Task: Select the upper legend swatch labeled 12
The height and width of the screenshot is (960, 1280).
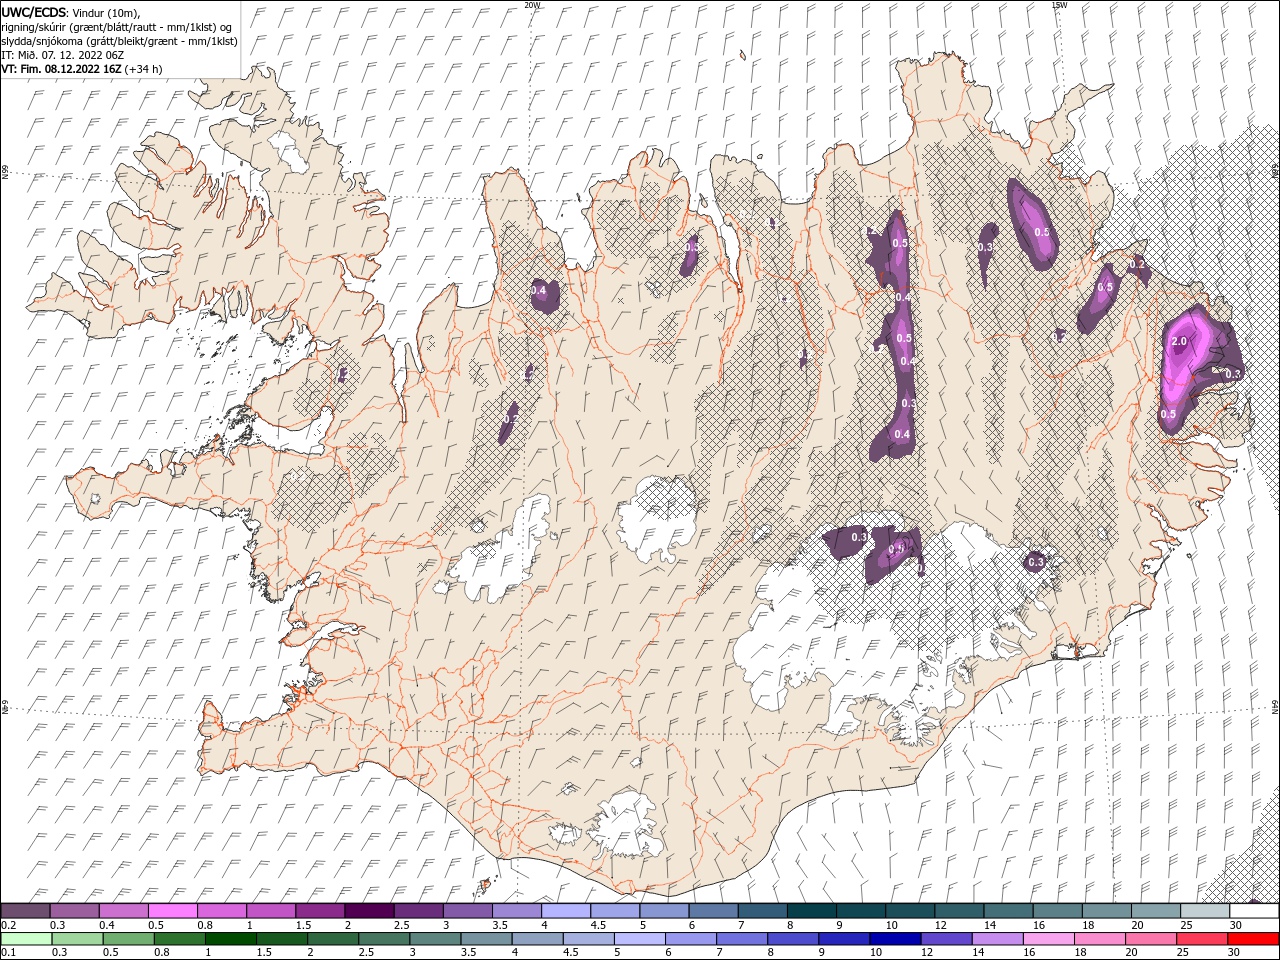Action: 959,911
